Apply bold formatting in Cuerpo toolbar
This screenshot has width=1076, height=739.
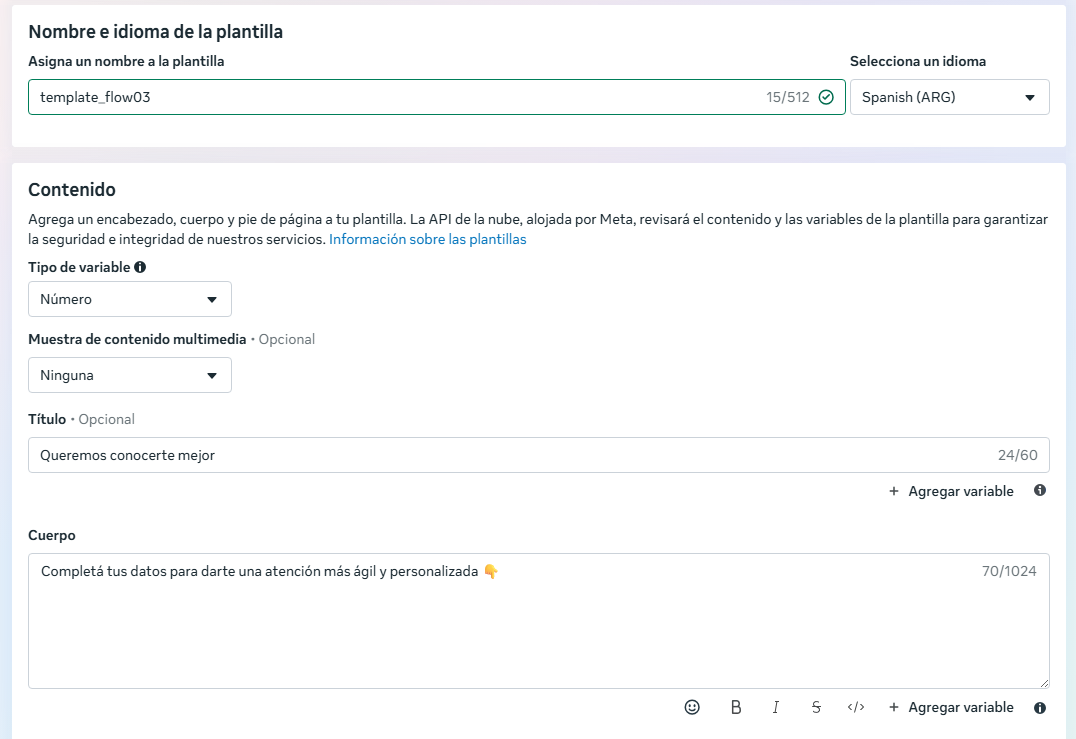click(x=736, y=707)
